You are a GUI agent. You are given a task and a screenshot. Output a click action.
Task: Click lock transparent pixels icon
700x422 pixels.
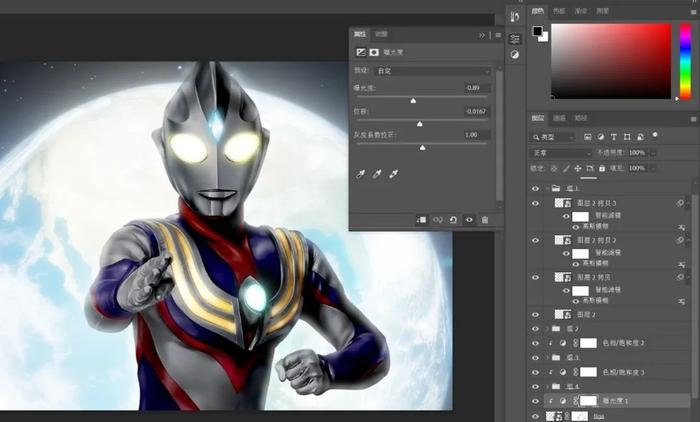pyautogui.click(x=554, y=168)
